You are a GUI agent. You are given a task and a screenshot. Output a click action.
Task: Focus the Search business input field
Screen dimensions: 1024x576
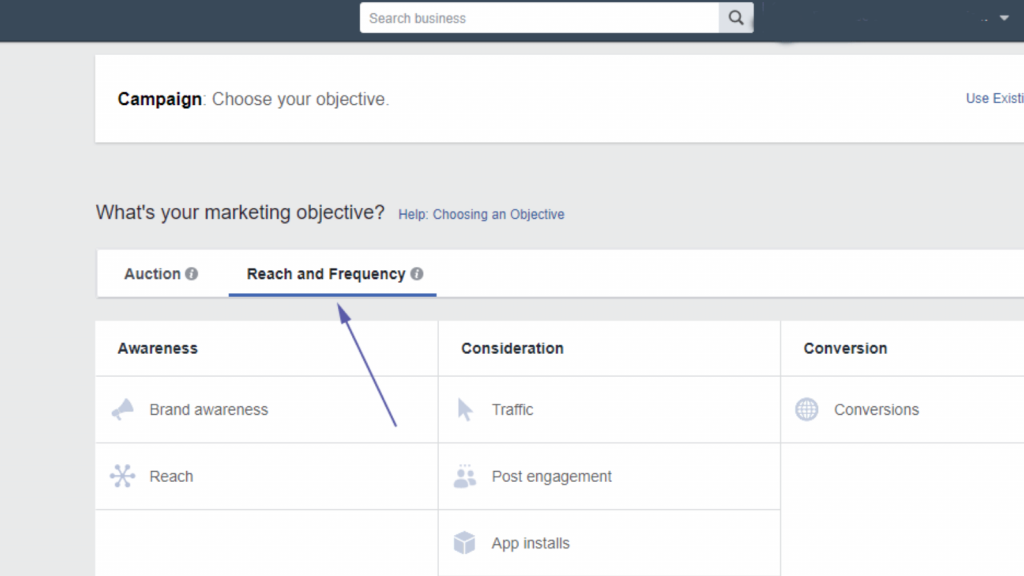pyautogui.click(x=539, y=18)
